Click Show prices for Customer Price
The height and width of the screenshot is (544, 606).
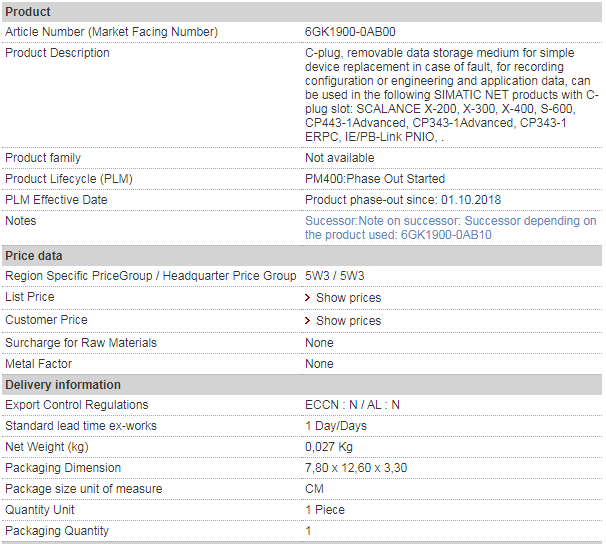348,321
